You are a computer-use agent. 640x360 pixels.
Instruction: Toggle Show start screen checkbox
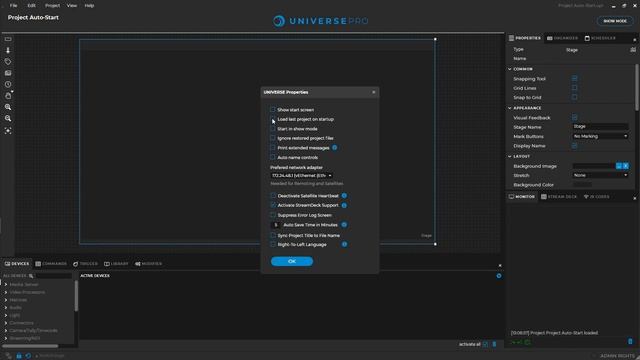(273, 110)
